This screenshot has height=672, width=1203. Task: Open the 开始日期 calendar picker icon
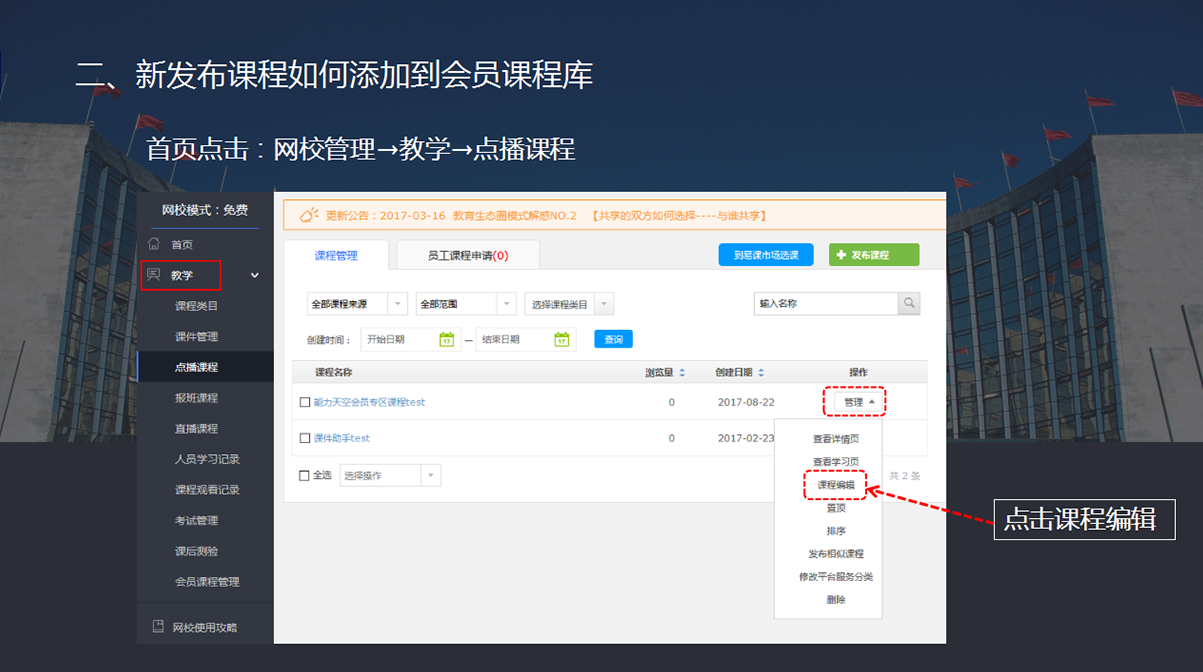point(447,339)
